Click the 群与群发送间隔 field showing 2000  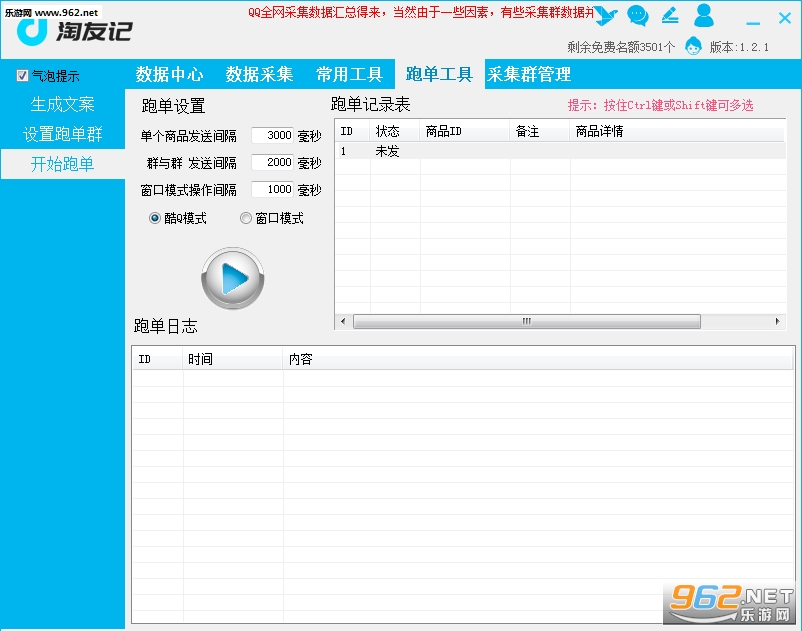point(273,163)
